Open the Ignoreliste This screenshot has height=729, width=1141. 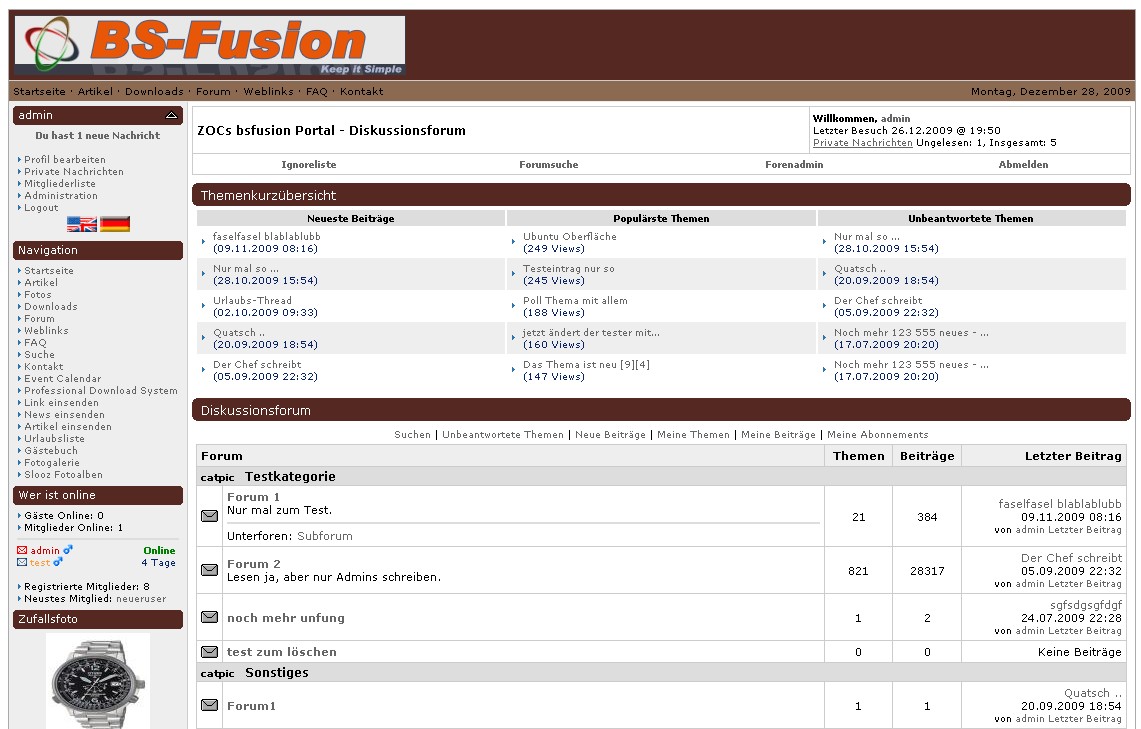click(309, 165)
